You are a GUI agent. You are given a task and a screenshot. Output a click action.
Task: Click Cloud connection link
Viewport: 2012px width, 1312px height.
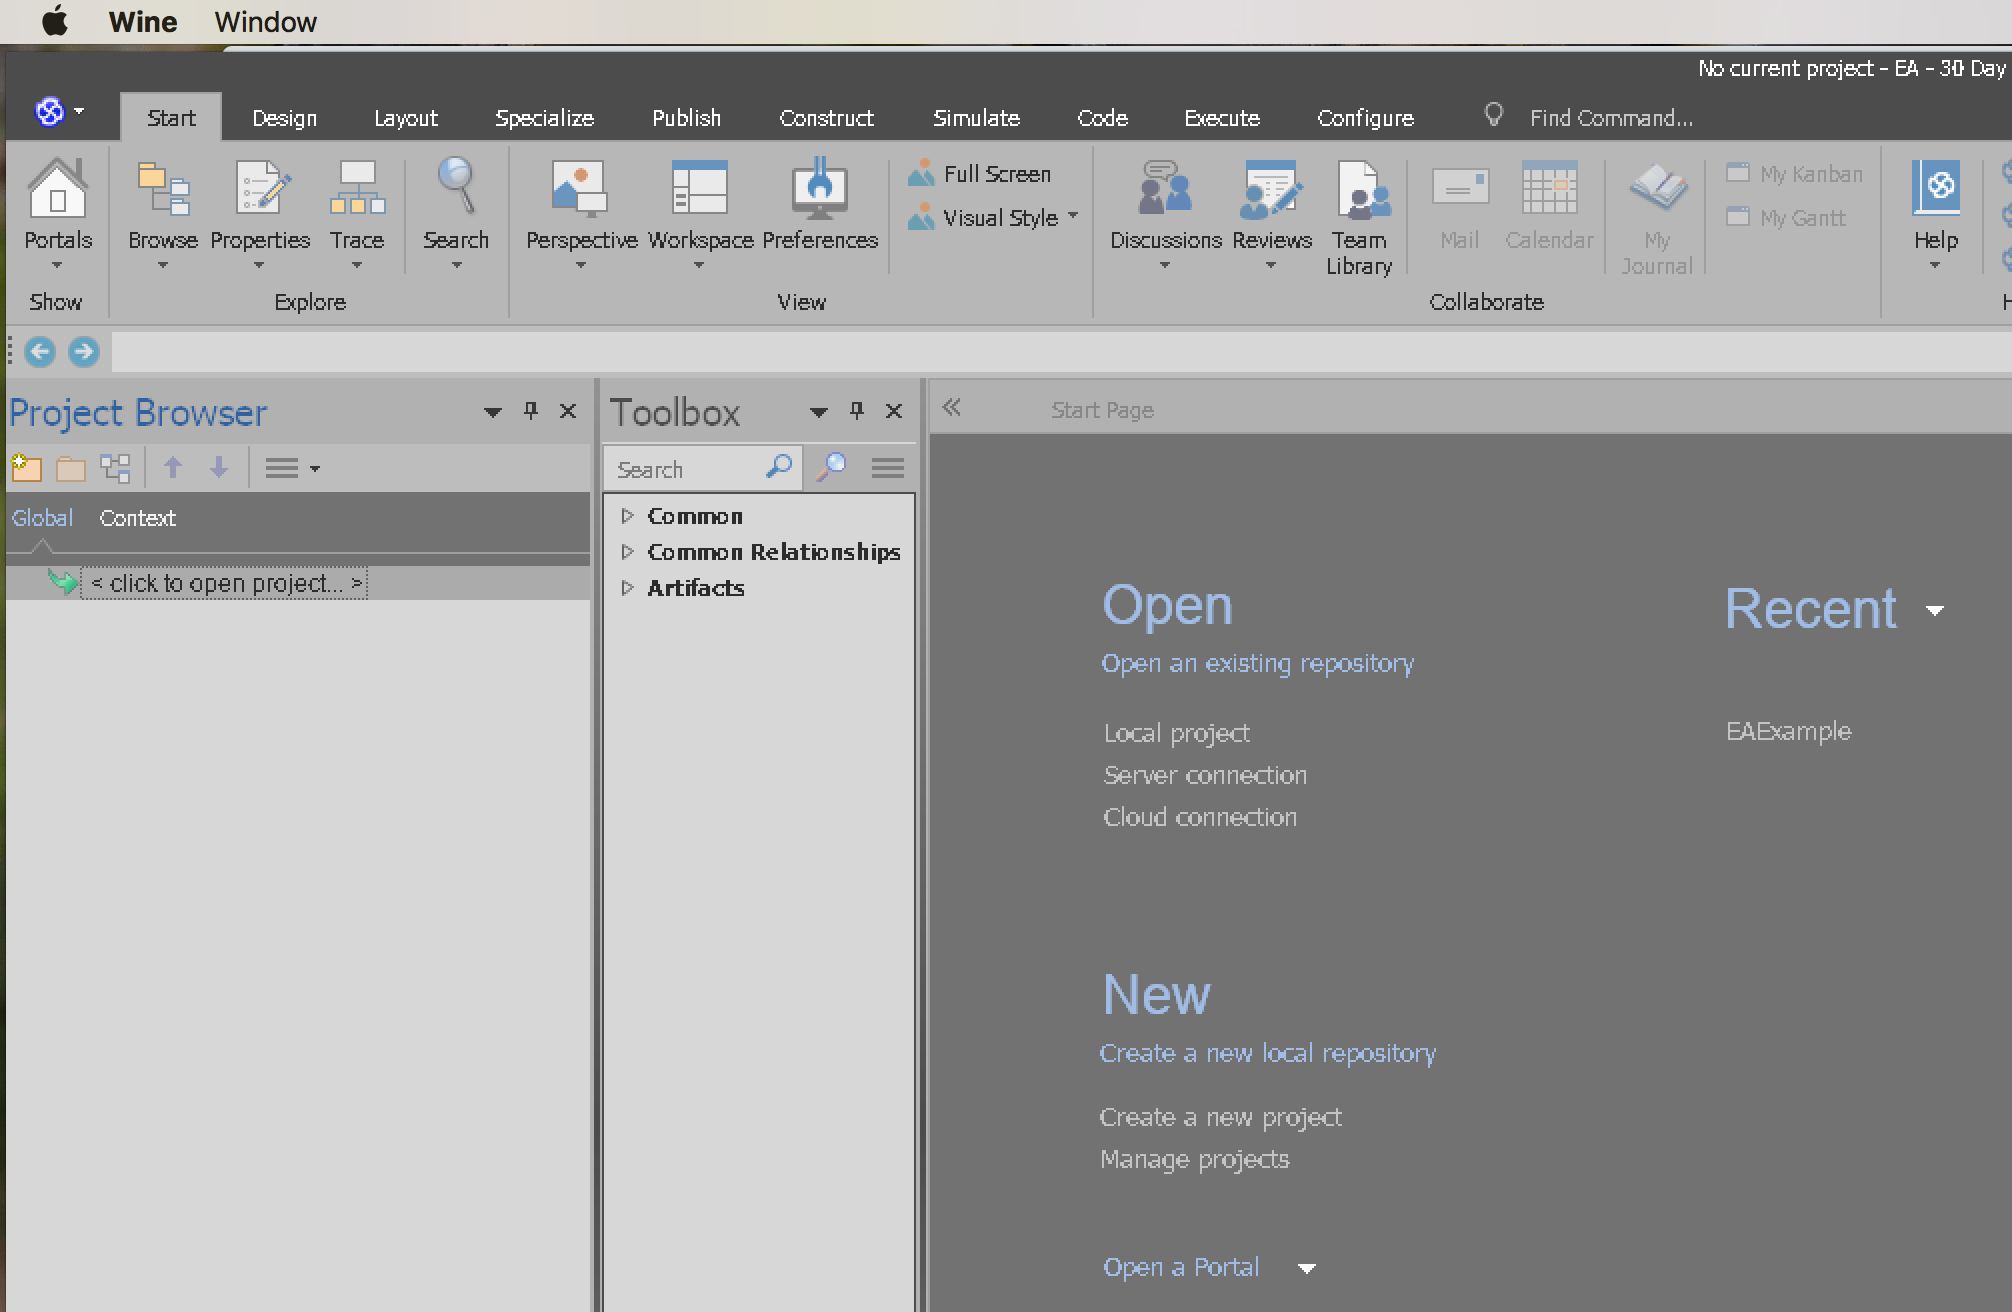[x=1200, y=817]
